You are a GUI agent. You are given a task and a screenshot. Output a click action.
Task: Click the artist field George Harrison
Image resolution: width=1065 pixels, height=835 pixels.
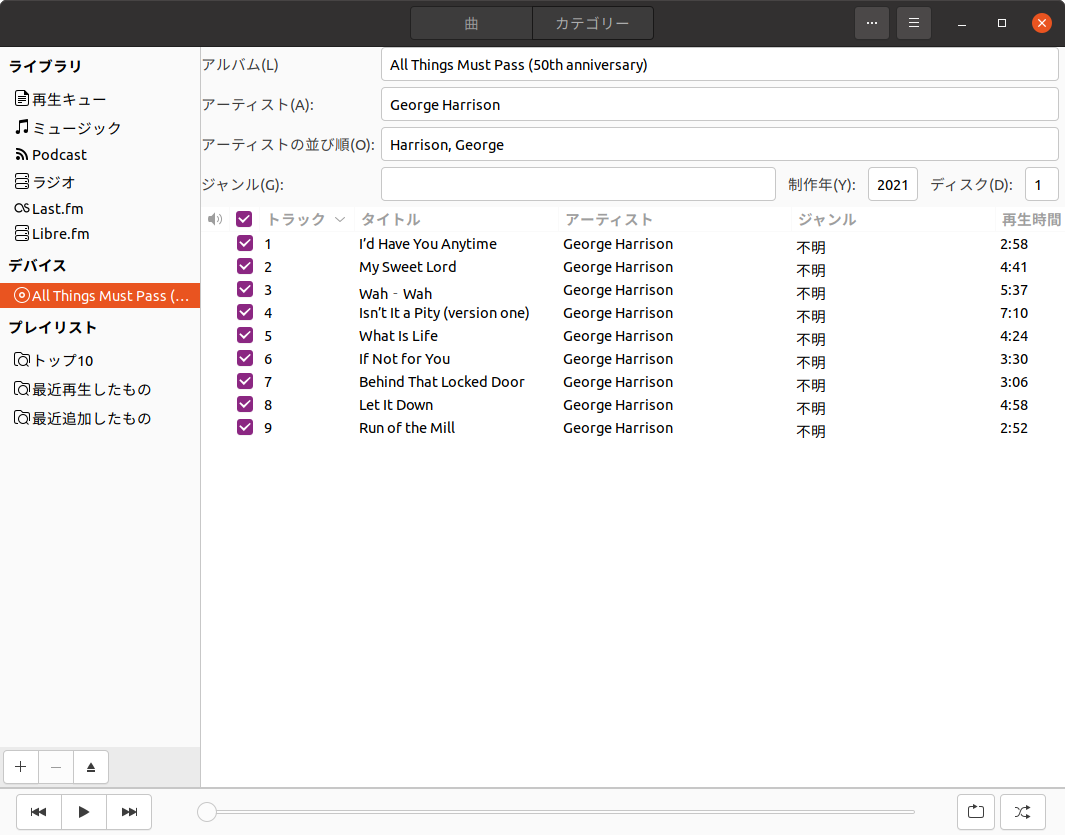(719, 105)
